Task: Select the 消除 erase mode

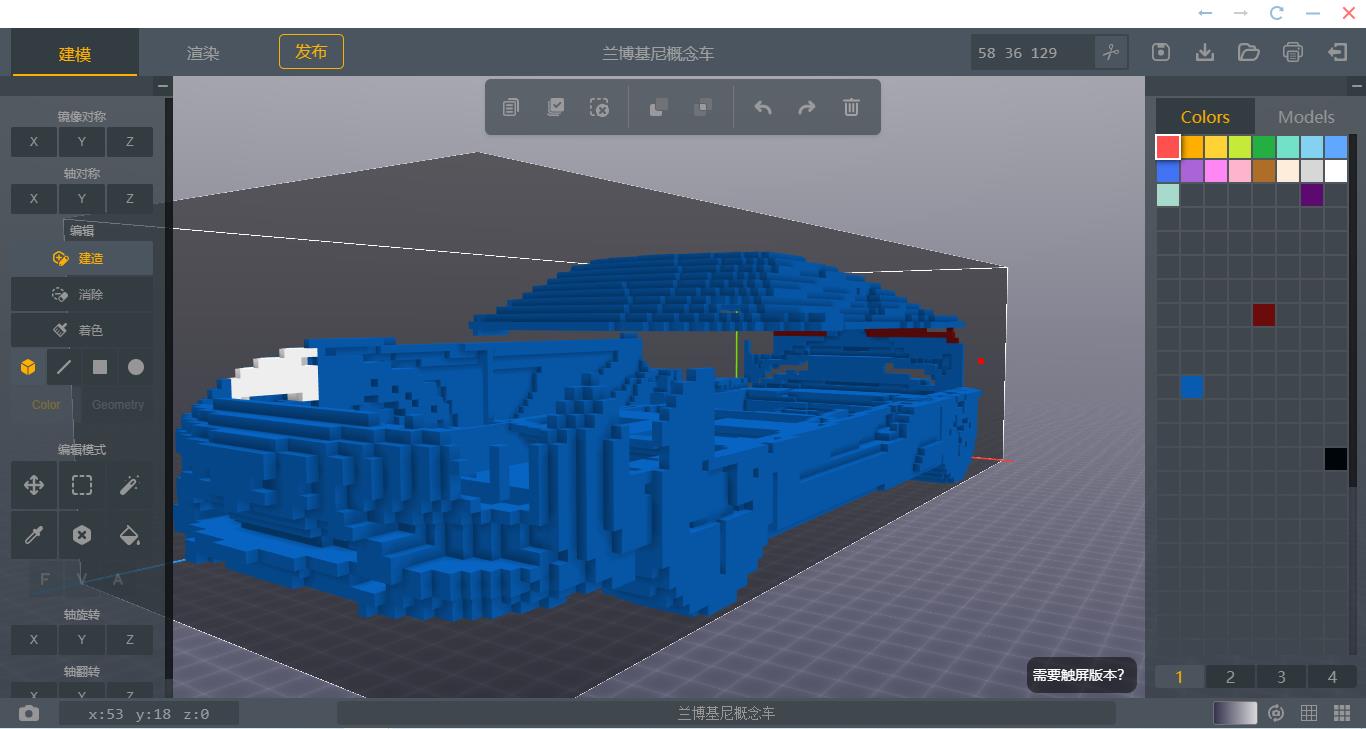Action: click(x=82, y=294)
